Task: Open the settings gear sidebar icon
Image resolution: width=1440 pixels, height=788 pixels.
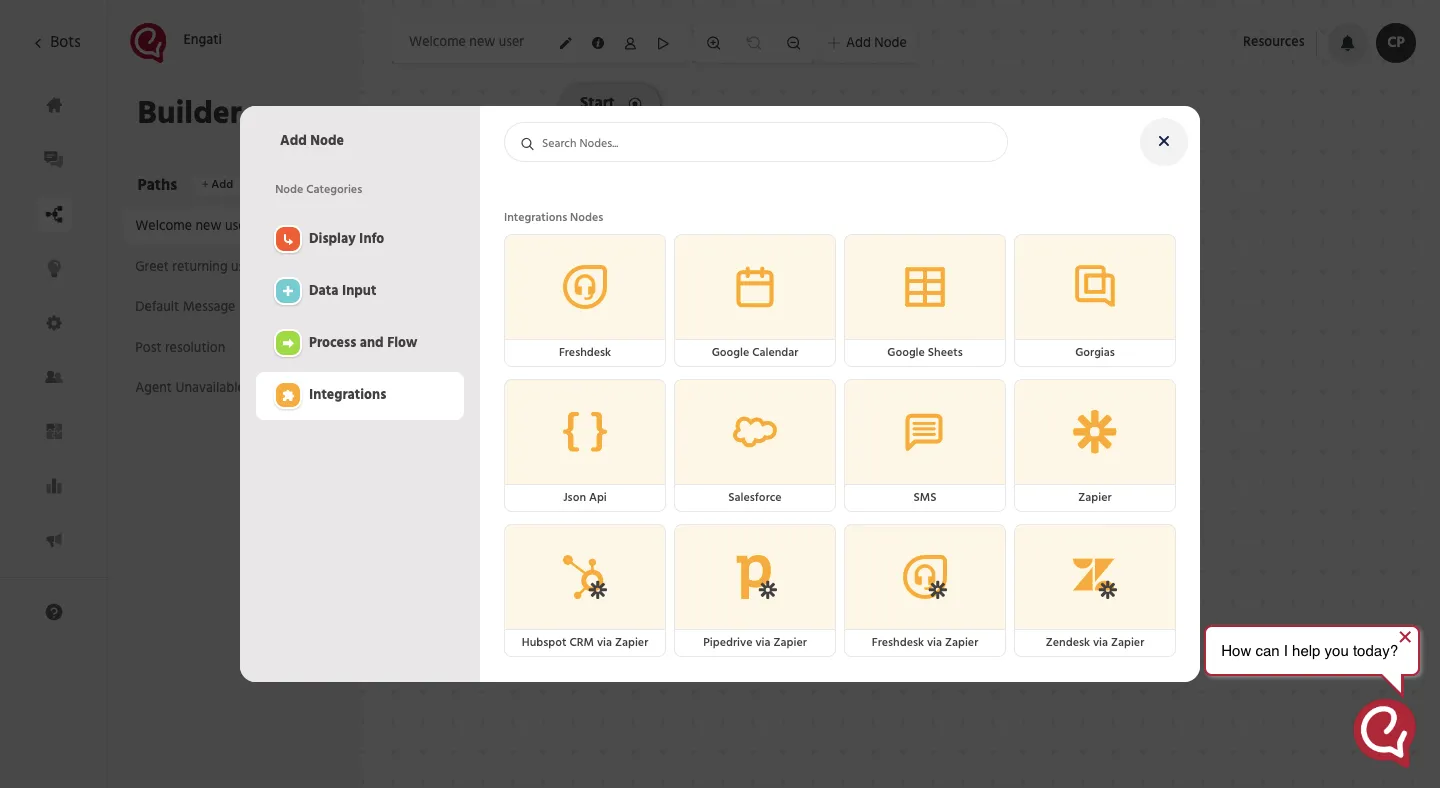Action: [x=54, y=323]
